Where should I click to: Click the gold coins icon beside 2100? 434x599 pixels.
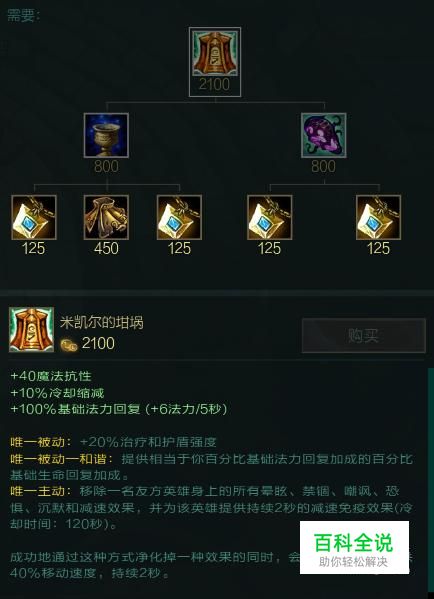pyautogui.click(x=69, y=345)
